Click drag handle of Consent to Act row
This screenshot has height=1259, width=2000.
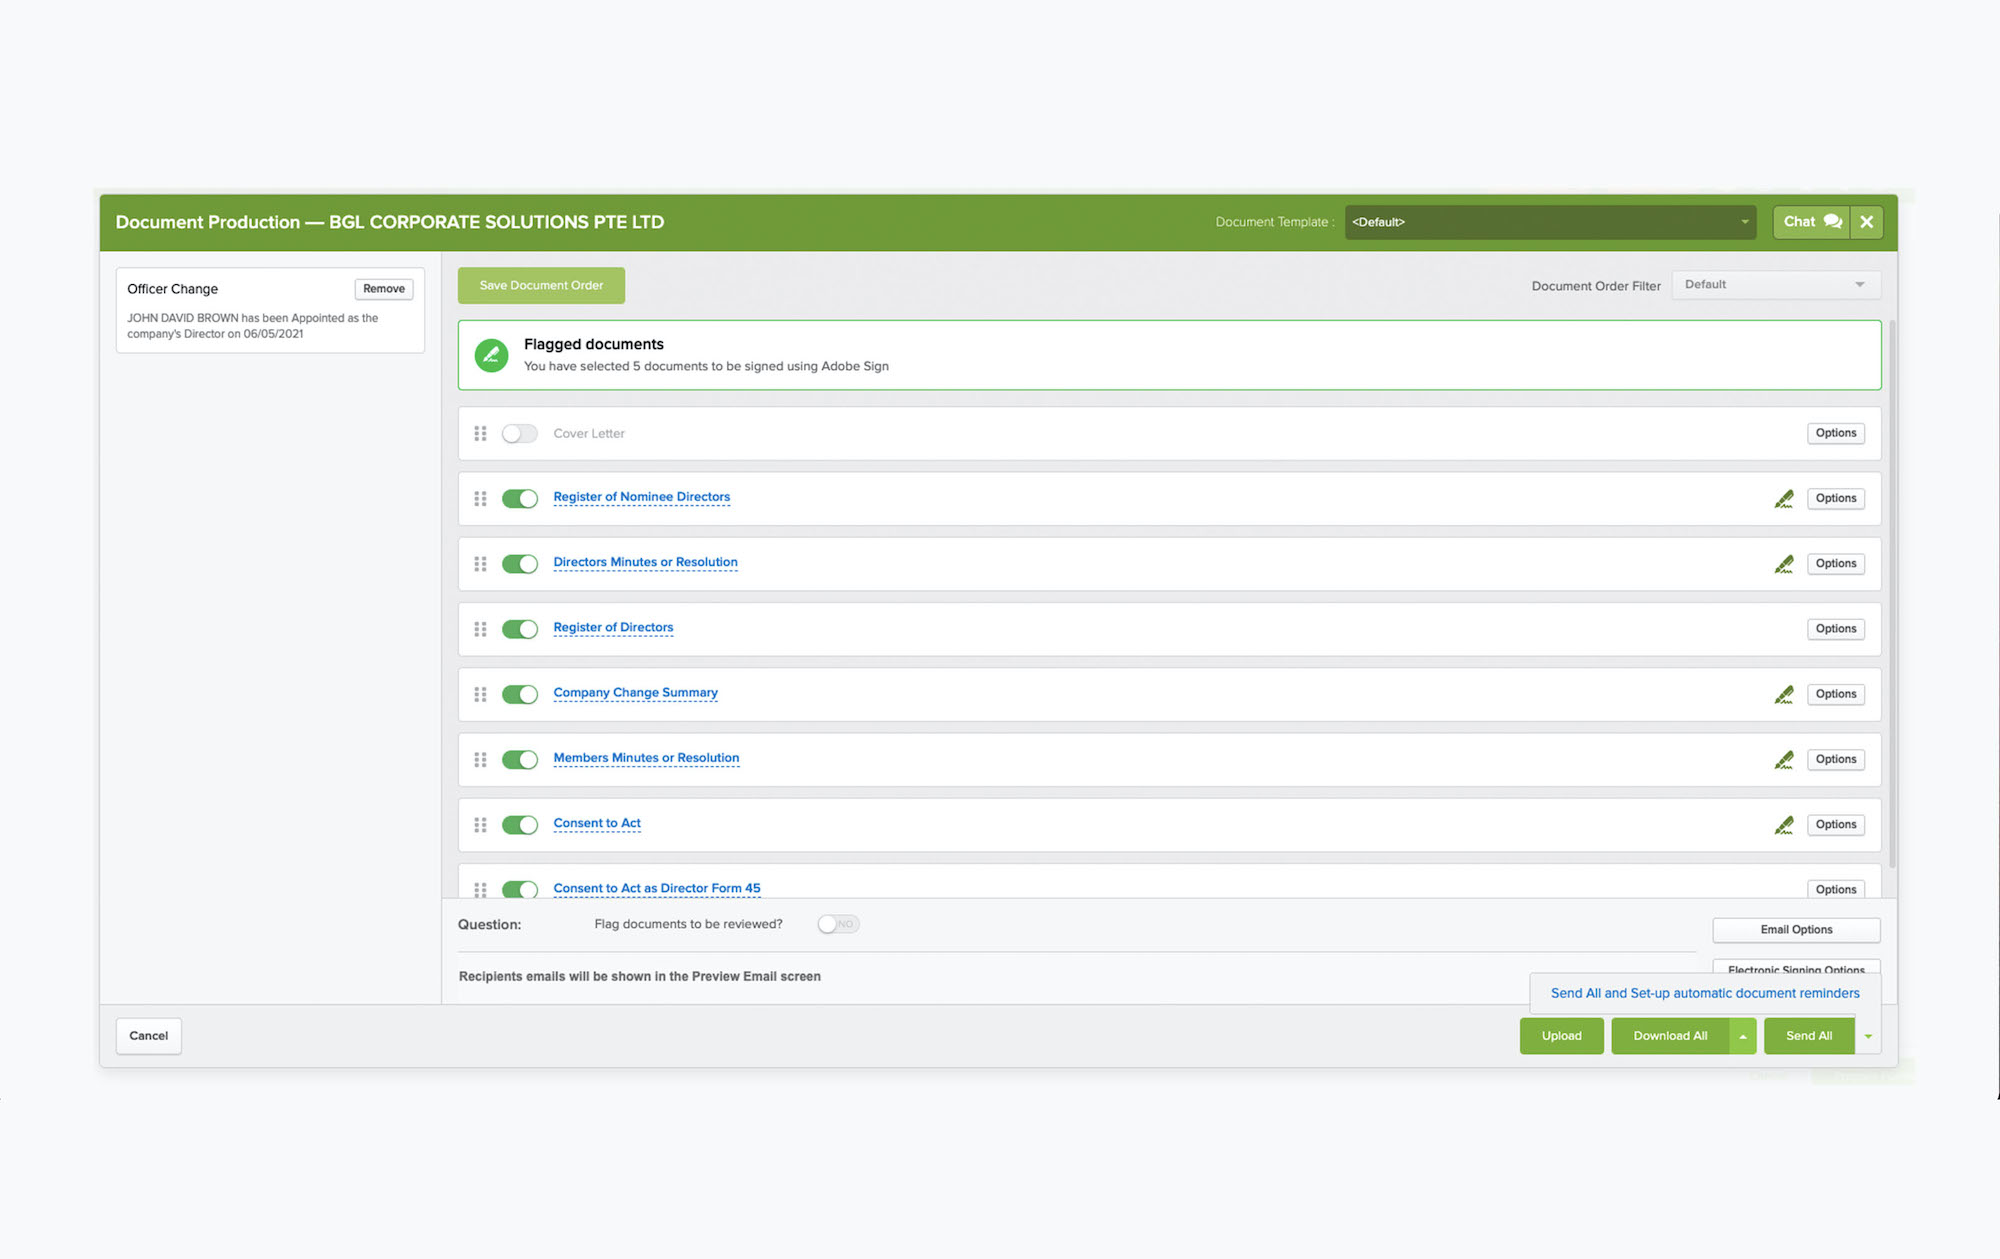pyautogui.click(x=480, y=825)
